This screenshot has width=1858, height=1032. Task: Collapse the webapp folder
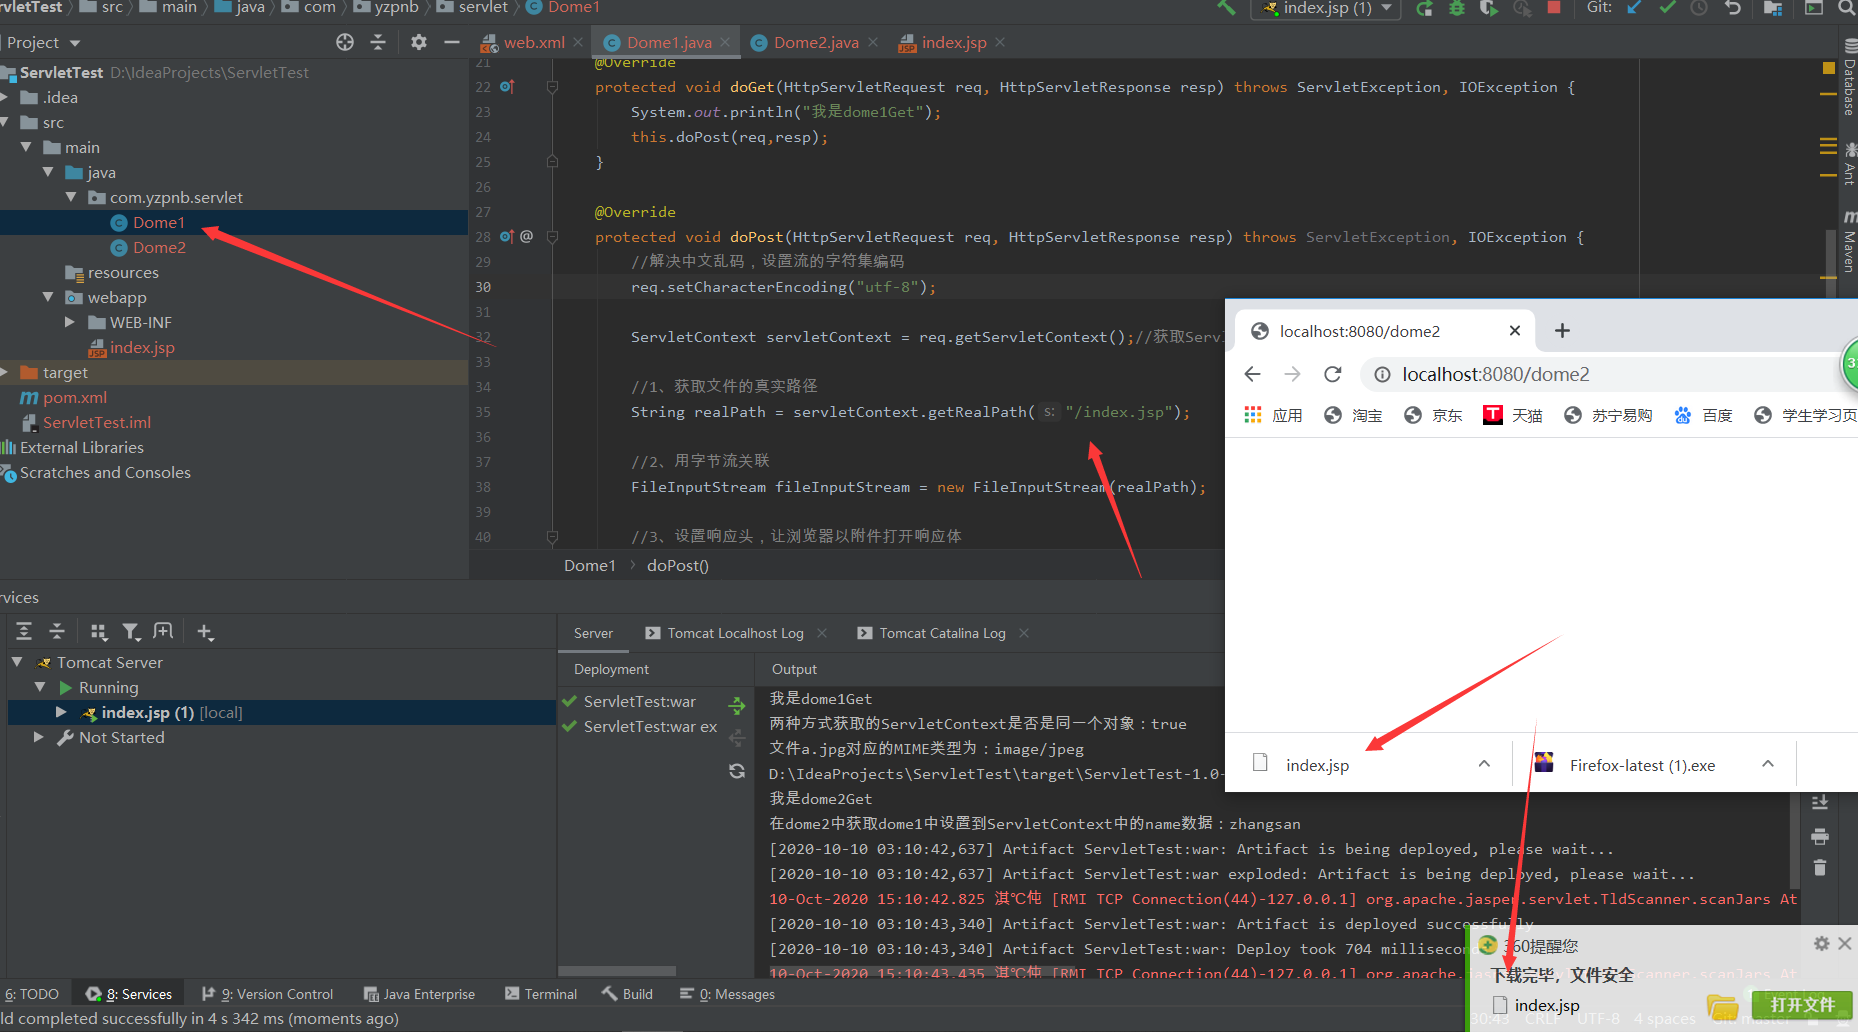click(x=49, y=297)
